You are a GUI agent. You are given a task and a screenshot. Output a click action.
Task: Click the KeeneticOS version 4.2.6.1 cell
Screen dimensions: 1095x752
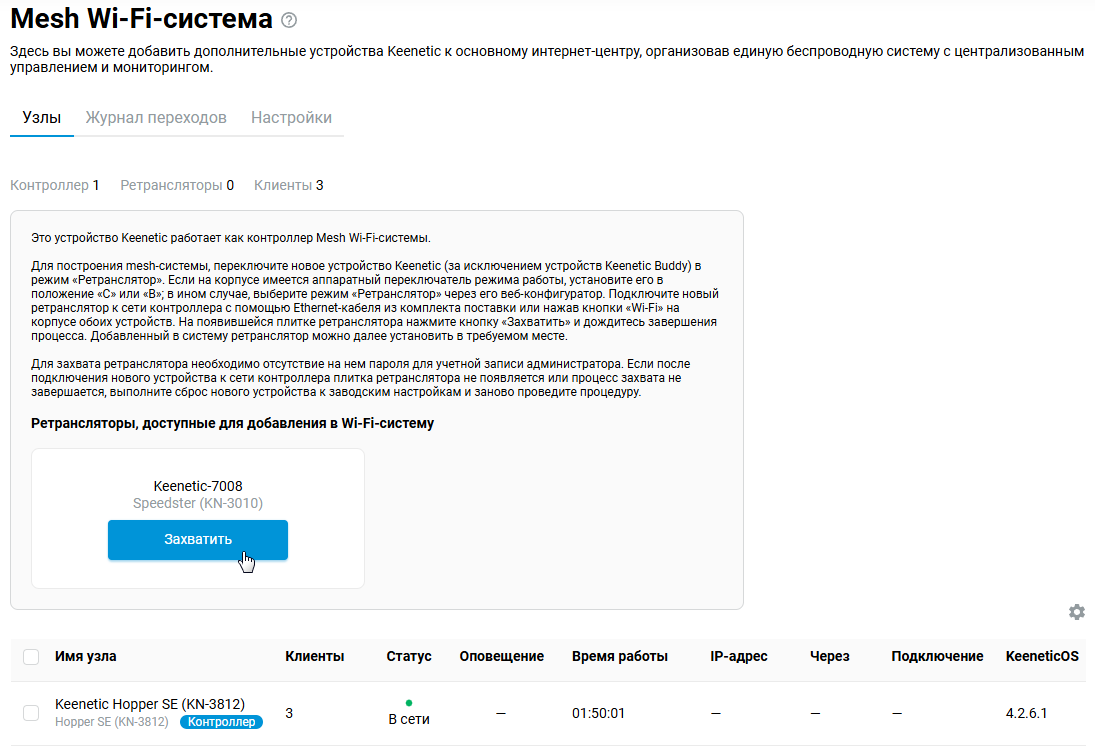[1028, 713]
